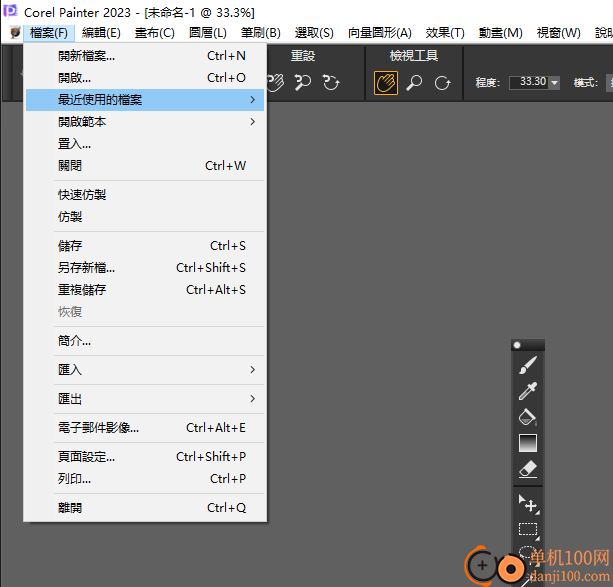Image resolution: width=613 pixels, height=587 pixels.
Task: Open the 畫布(C) menu
Action: click(154, 33)
